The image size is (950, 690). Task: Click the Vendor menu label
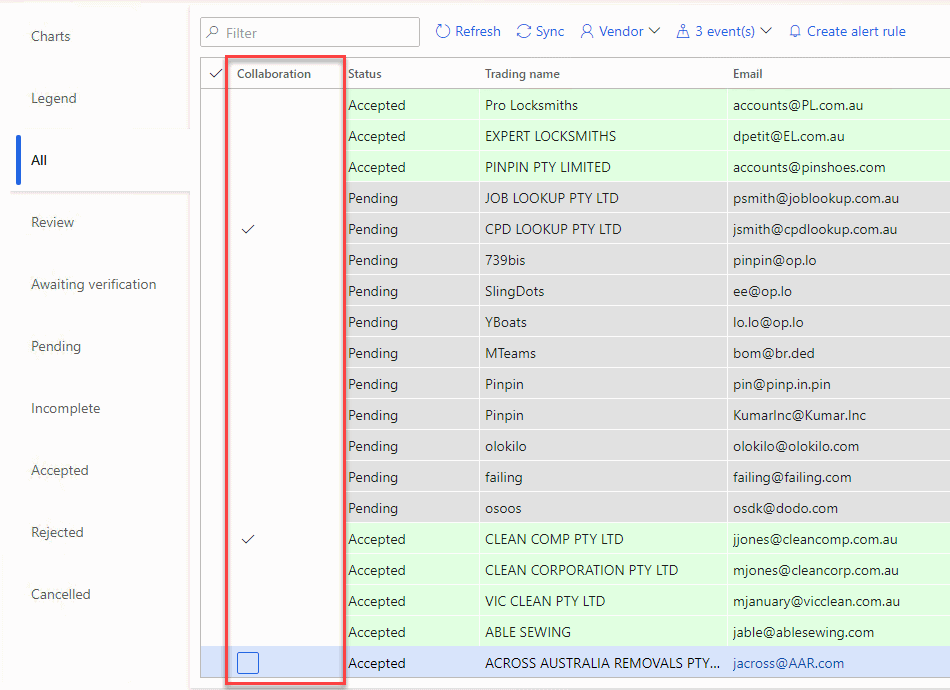click(621, 32)
